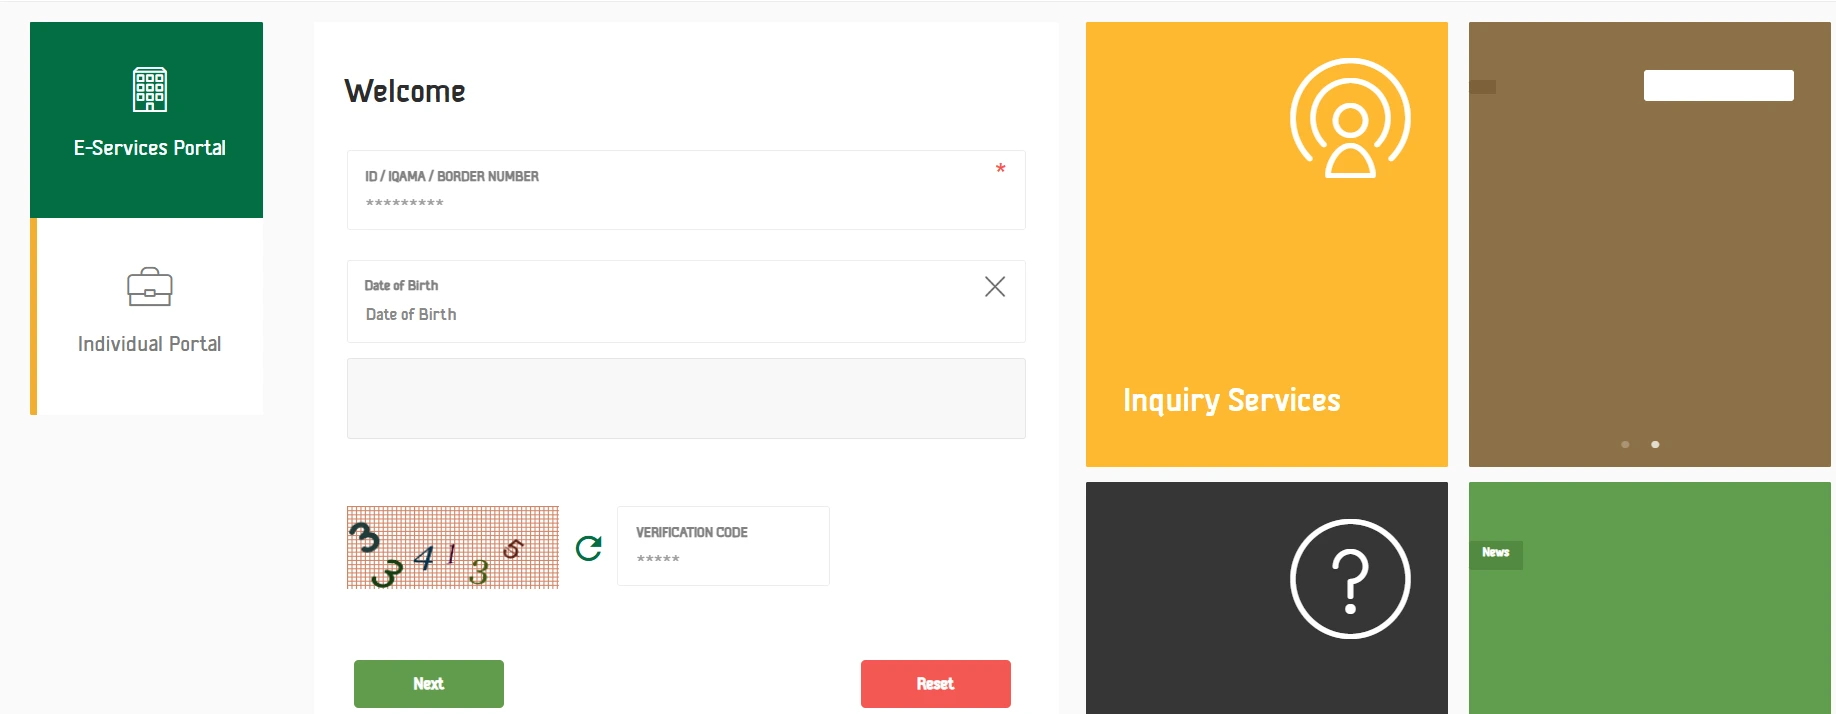Click the captcha image with digits
The height and width of the screenshot is (714, 1836).
(x=452, y=547)
